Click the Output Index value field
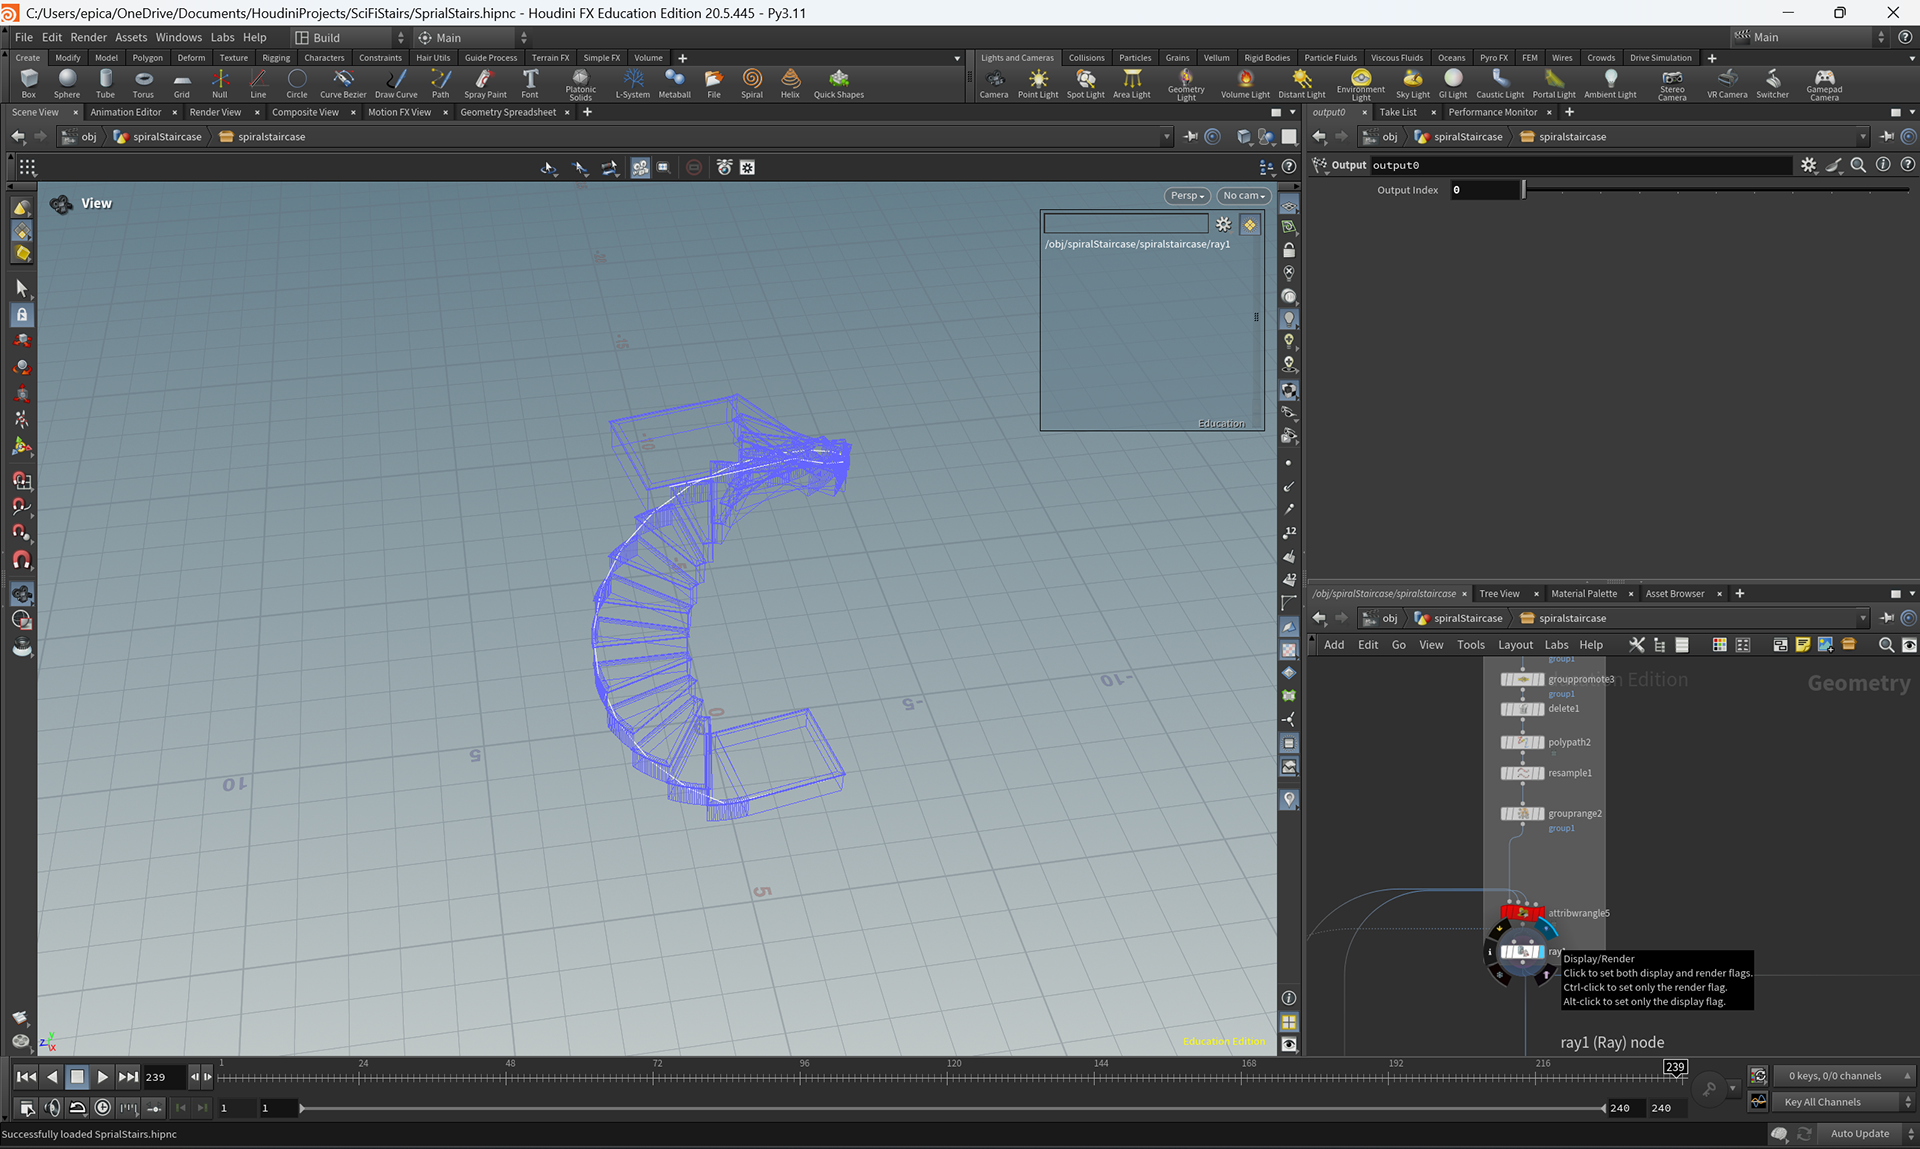This screenshot has height=1149, width=1920. pos(1484,190)
